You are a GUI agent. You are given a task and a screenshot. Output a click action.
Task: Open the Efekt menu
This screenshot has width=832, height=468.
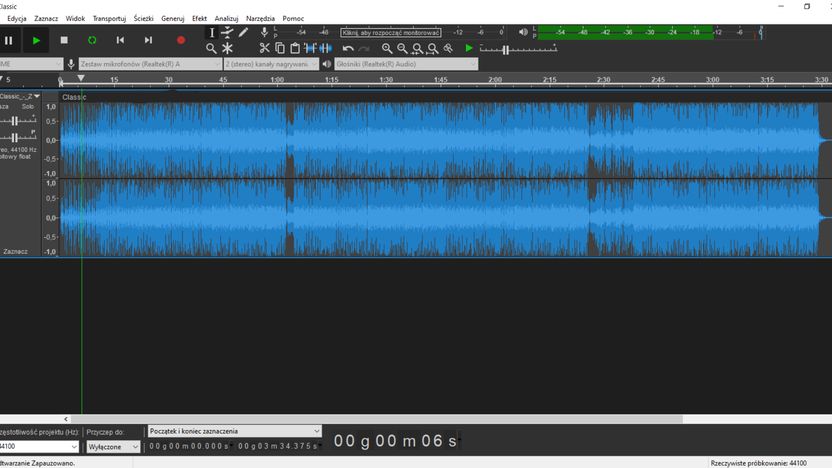[200, 19]
